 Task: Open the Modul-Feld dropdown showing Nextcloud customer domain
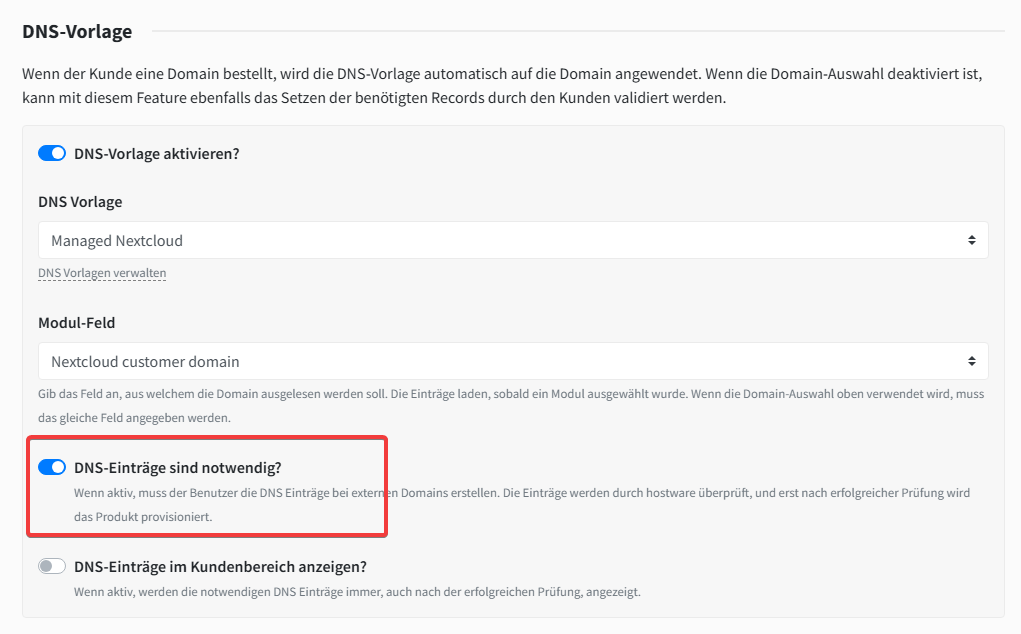click(x=500, y=361)
